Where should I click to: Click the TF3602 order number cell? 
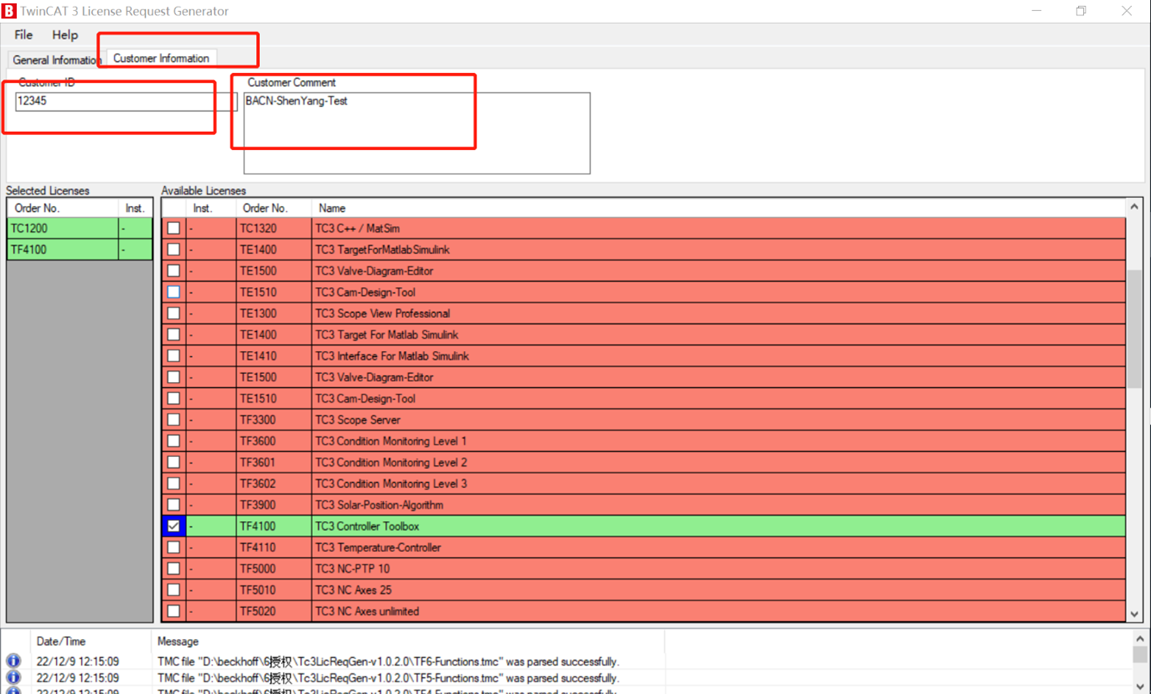tap(274, 483)
